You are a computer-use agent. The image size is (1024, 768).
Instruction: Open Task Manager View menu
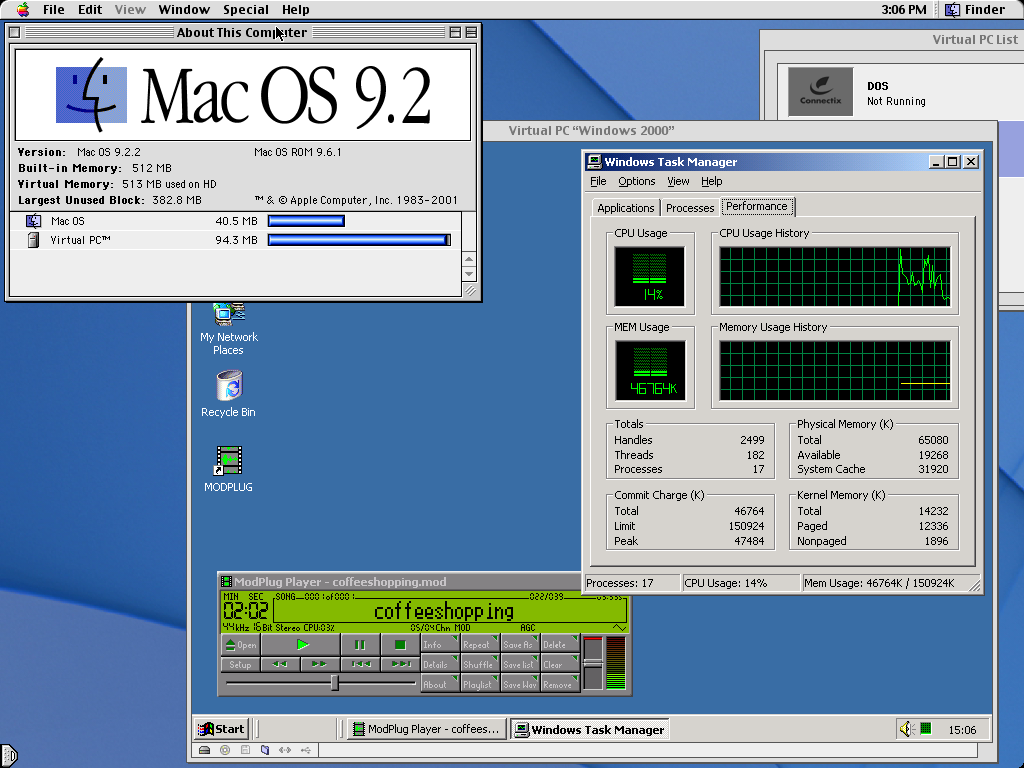(x=678, y=181)
